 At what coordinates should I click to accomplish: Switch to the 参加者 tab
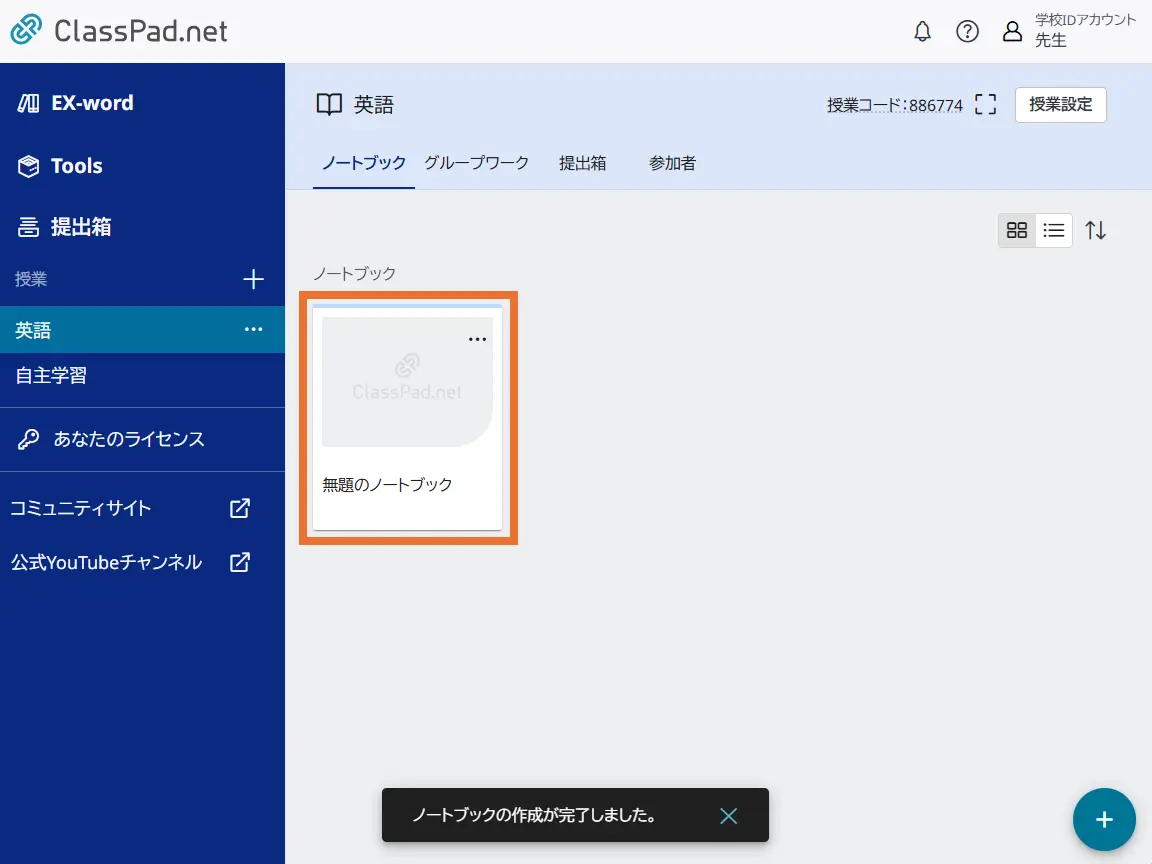(x=672, y=163)
